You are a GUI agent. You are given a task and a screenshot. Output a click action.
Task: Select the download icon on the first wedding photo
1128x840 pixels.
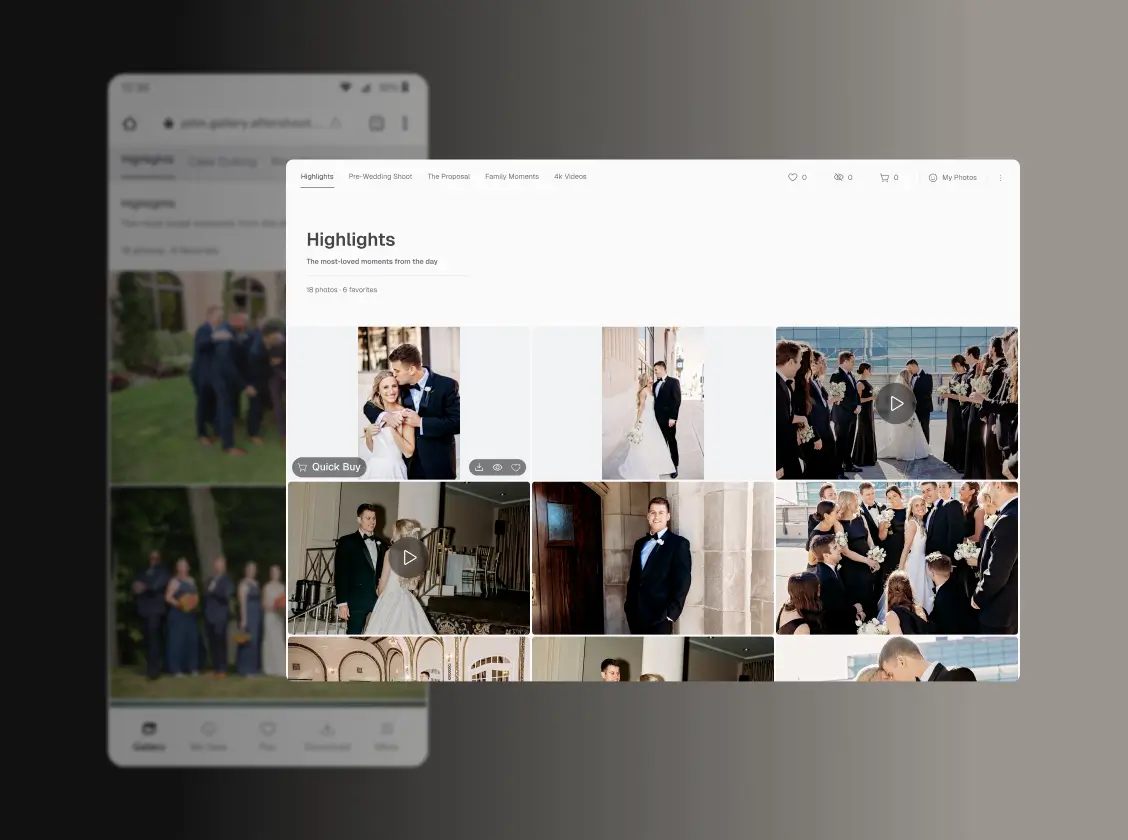(x=478, y=467)
